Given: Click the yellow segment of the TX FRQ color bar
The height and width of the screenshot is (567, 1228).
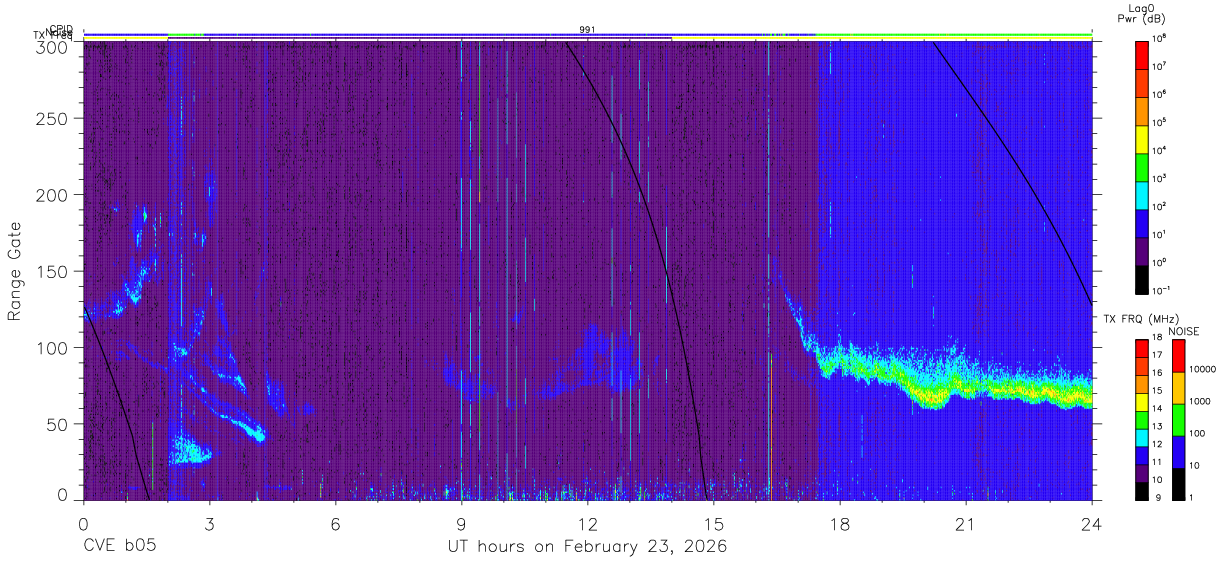Looking at the screenshot, I should [x=1143, y=401].
